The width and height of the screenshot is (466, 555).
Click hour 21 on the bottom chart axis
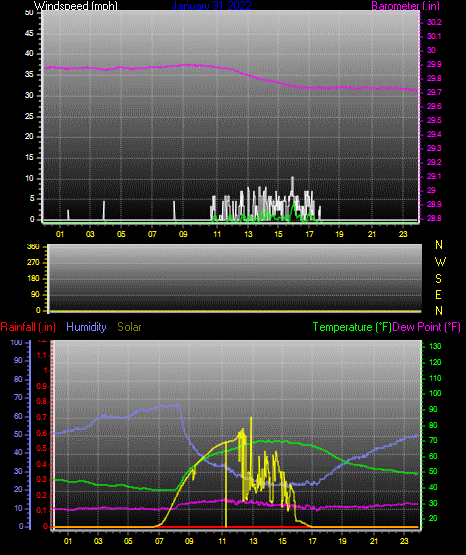coord(374,541)
